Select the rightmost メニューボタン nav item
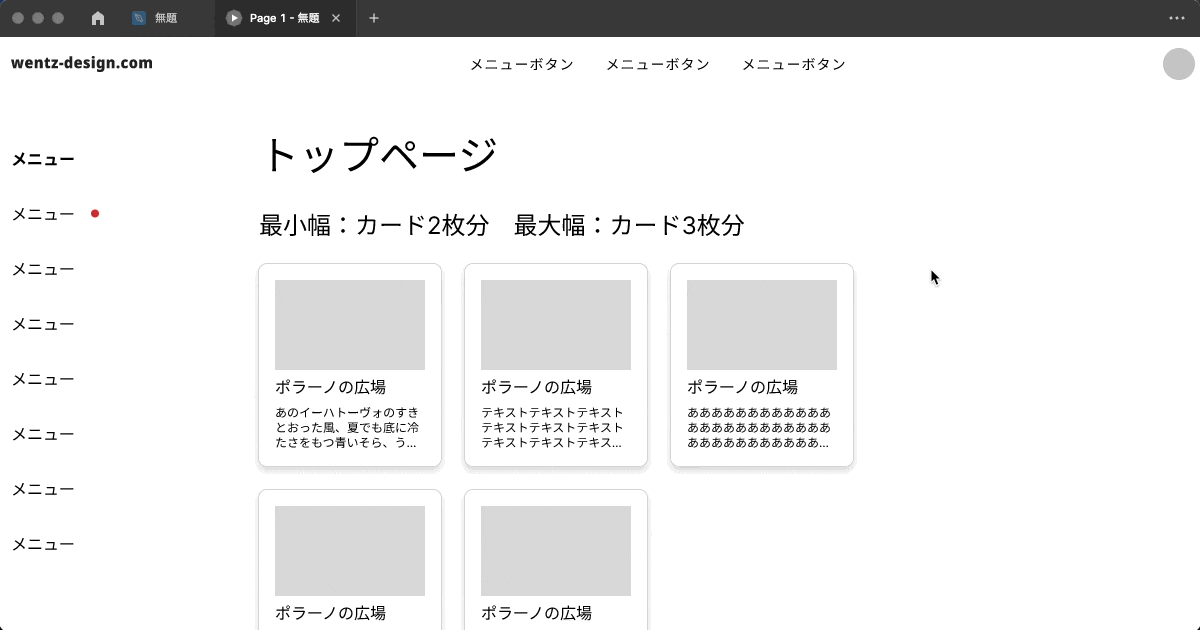 click(x=793, y=64)
